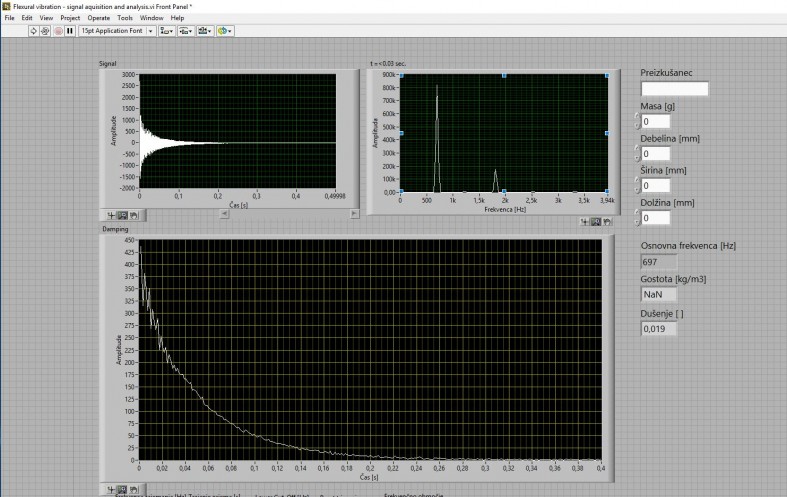This screenshot has width=787, height=497.
Task: Open the Distribute Objects dropdown
Action: (x=186, y=31)
